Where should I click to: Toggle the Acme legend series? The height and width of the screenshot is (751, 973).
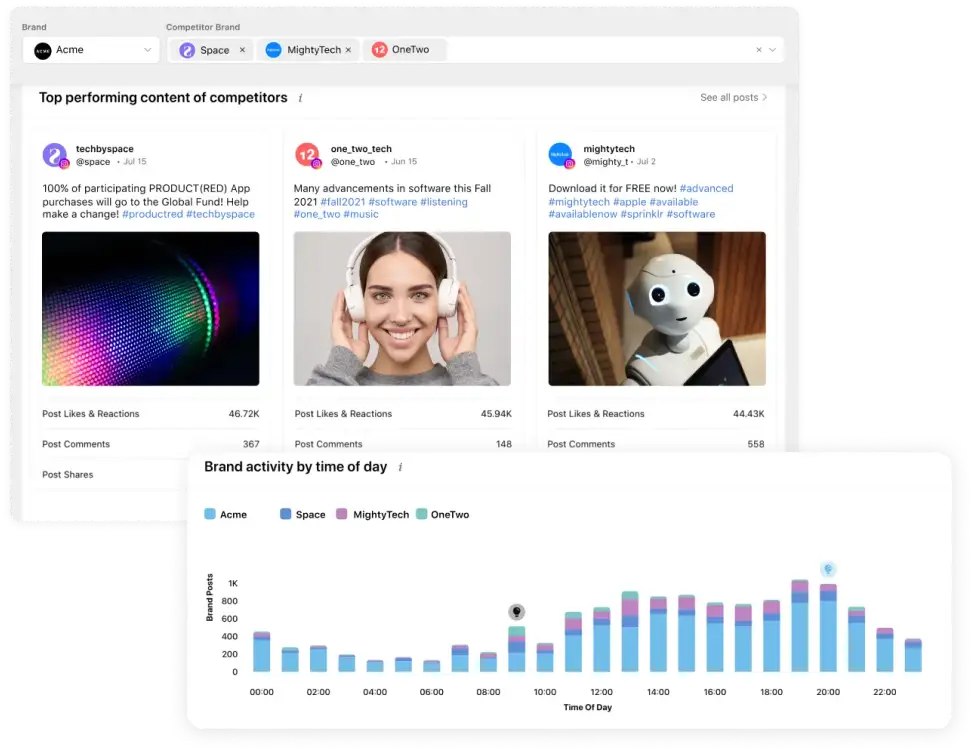(226, 515)
